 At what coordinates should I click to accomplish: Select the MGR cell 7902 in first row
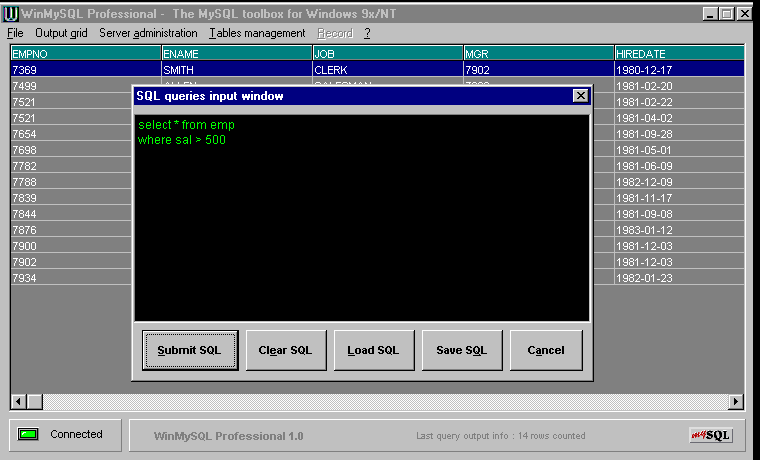(539, 70)
